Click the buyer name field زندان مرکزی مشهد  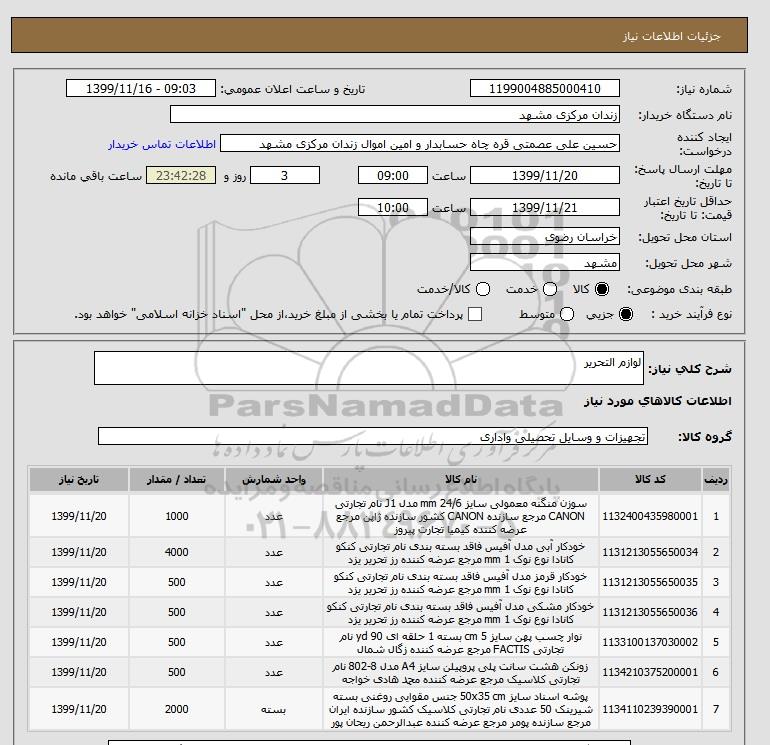click(395, 114)
